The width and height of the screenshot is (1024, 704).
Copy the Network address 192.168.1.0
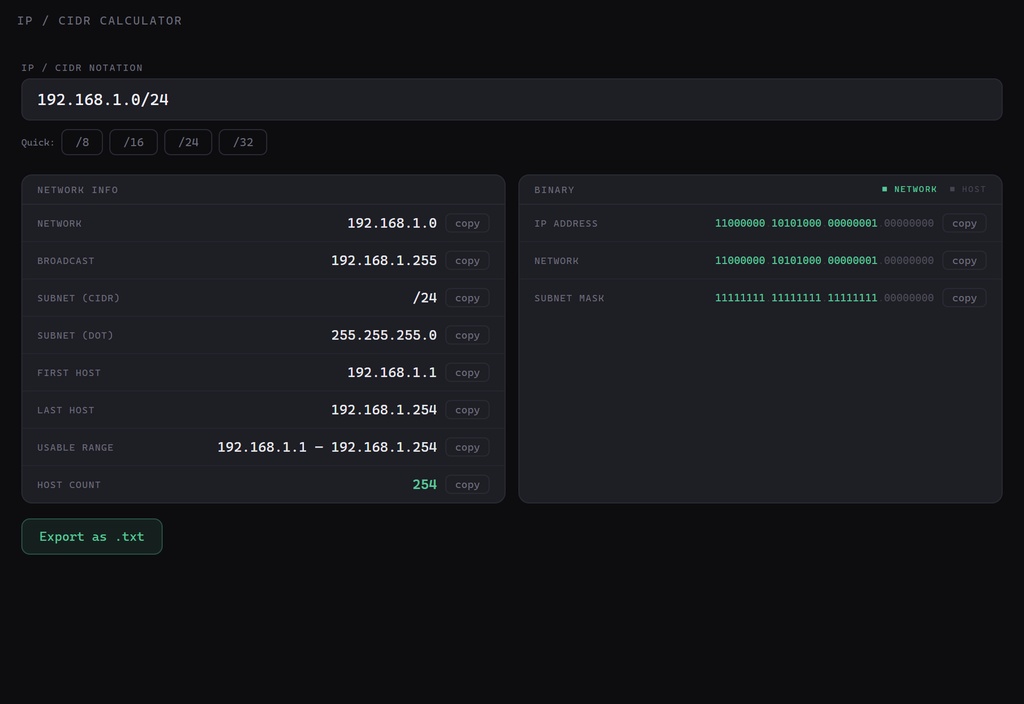(467, 223)
